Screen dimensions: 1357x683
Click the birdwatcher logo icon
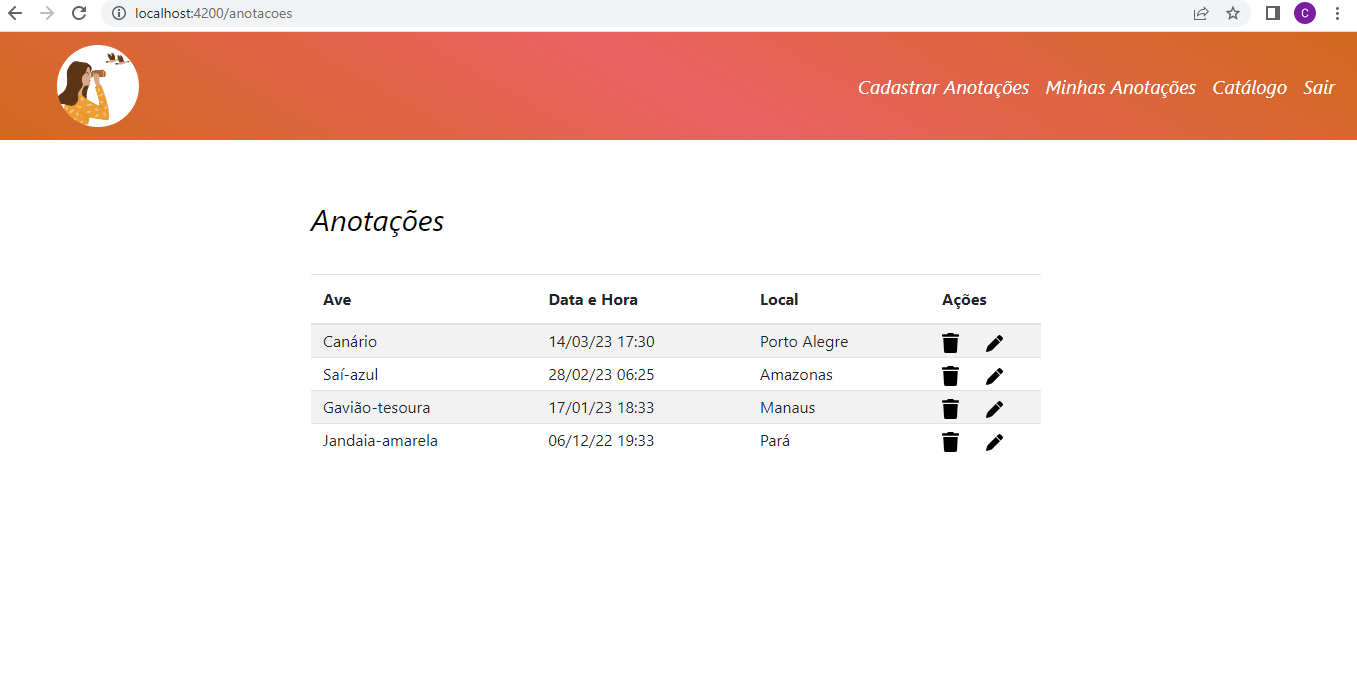(x=97, y=86)
